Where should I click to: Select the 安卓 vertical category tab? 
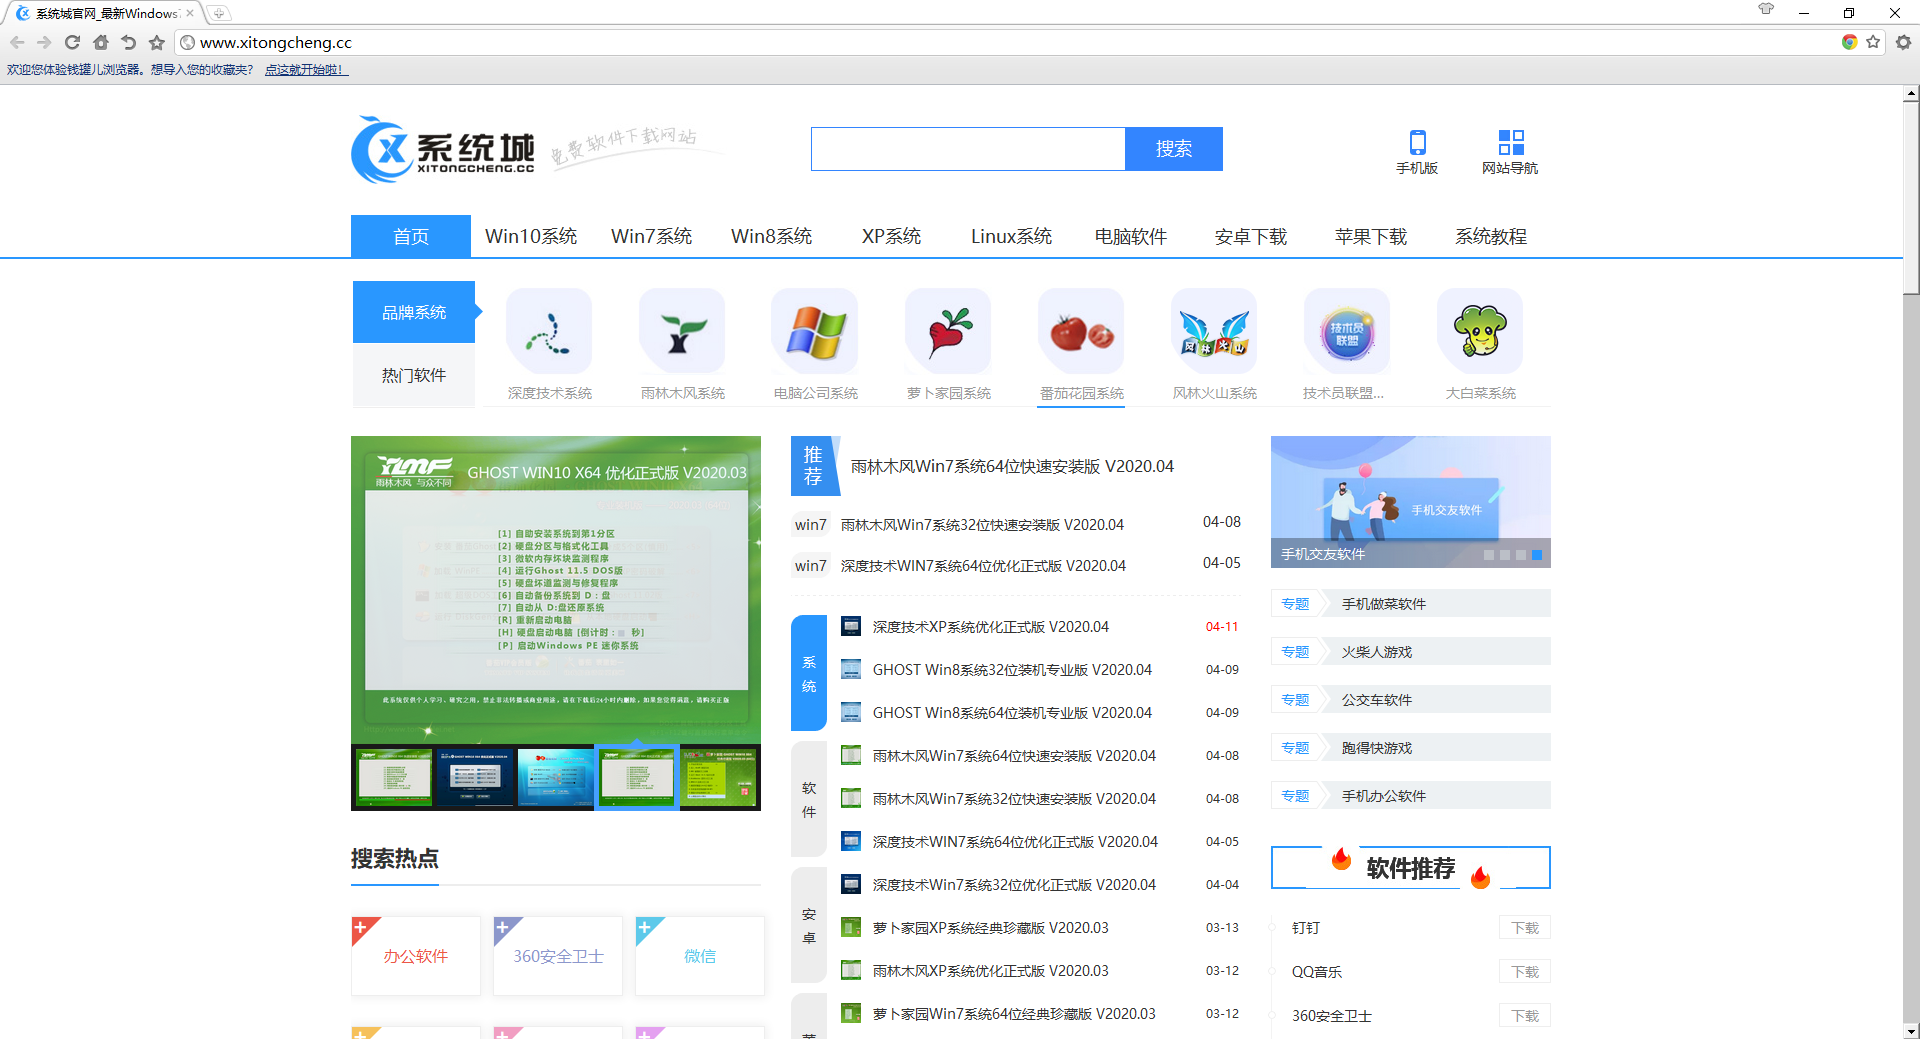click(x=809, y=925)
